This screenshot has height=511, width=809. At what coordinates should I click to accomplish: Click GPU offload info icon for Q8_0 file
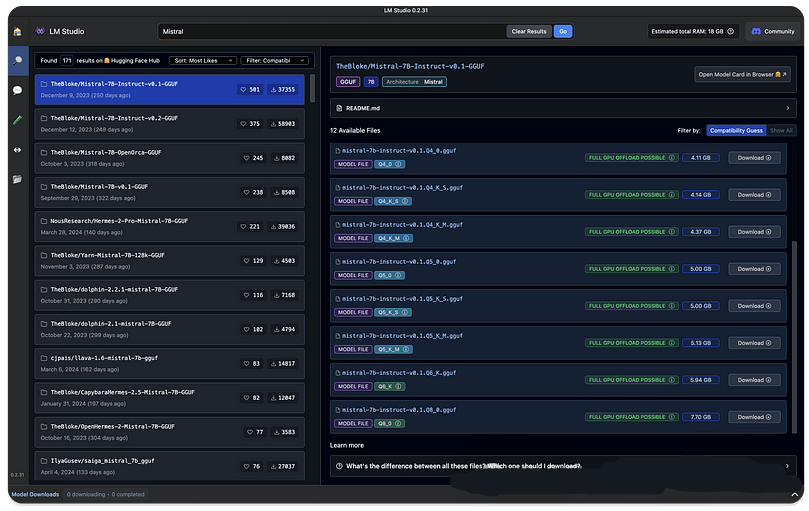[671, 417]
